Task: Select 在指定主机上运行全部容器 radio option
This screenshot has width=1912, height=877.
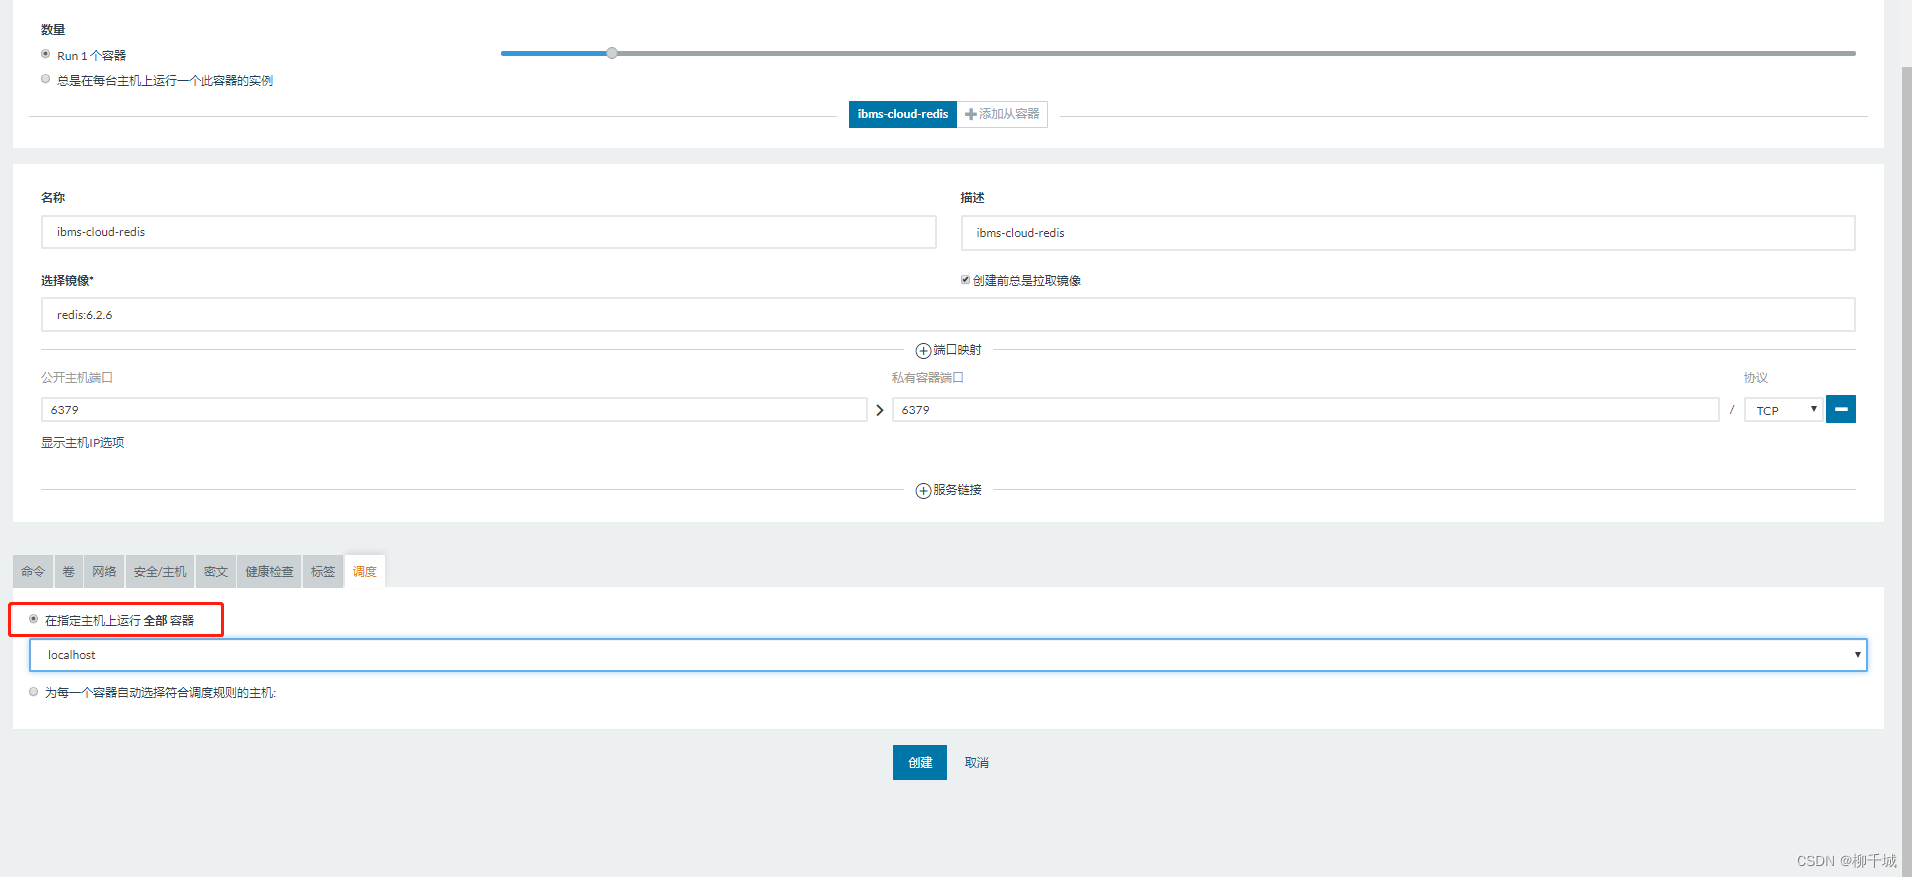Action: pyautogui.click(x=34, y=619)
